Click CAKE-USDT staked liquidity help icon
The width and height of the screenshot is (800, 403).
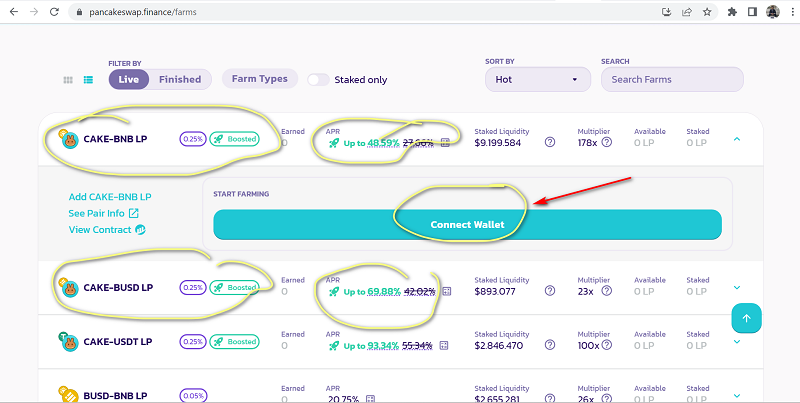tap(550, 345)
